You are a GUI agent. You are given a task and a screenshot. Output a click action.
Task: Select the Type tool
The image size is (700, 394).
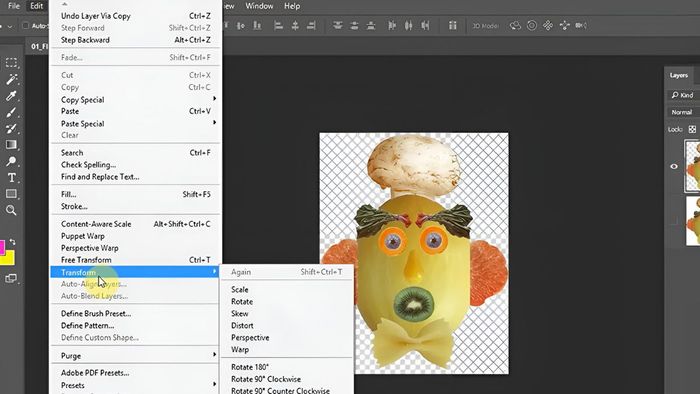[11, 178]
